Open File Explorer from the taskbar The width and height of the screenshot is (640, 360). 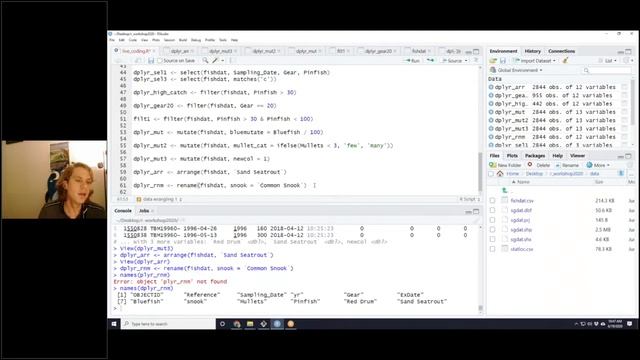(250, 324)
